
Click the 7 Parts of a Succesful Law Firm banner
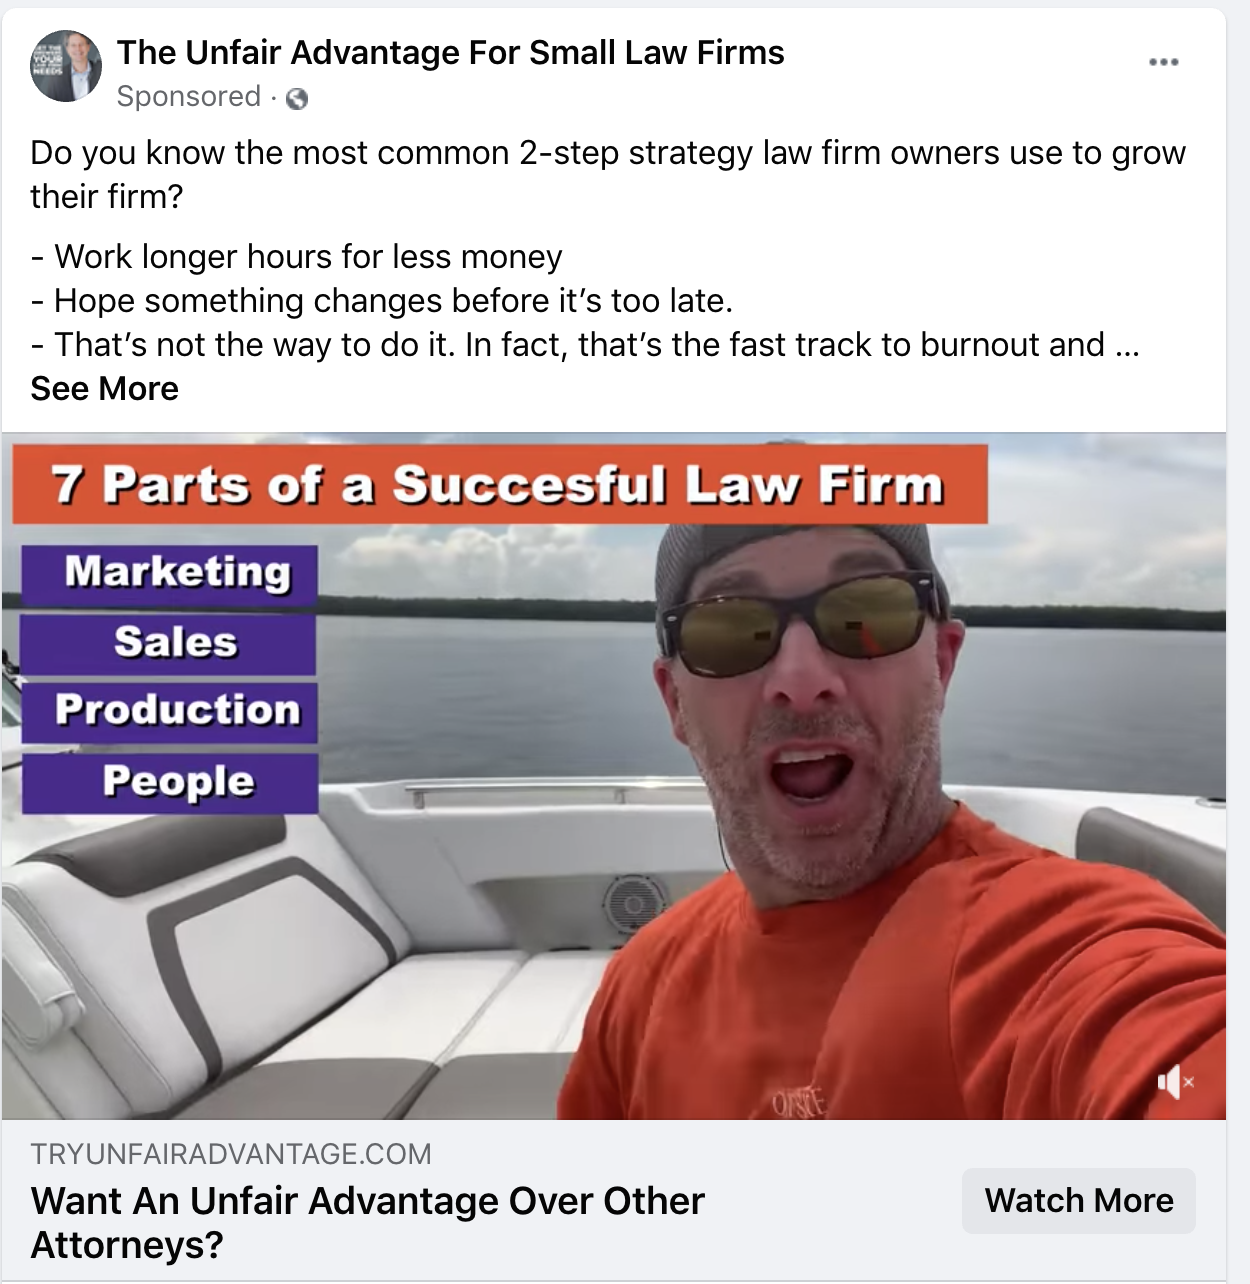[499, 485]
